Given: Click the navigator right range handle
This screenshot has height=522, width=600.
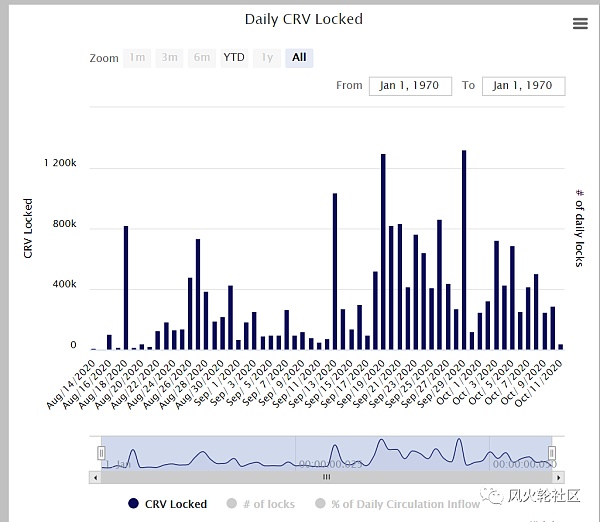Looking at the screenshot, I should [551, 453].
